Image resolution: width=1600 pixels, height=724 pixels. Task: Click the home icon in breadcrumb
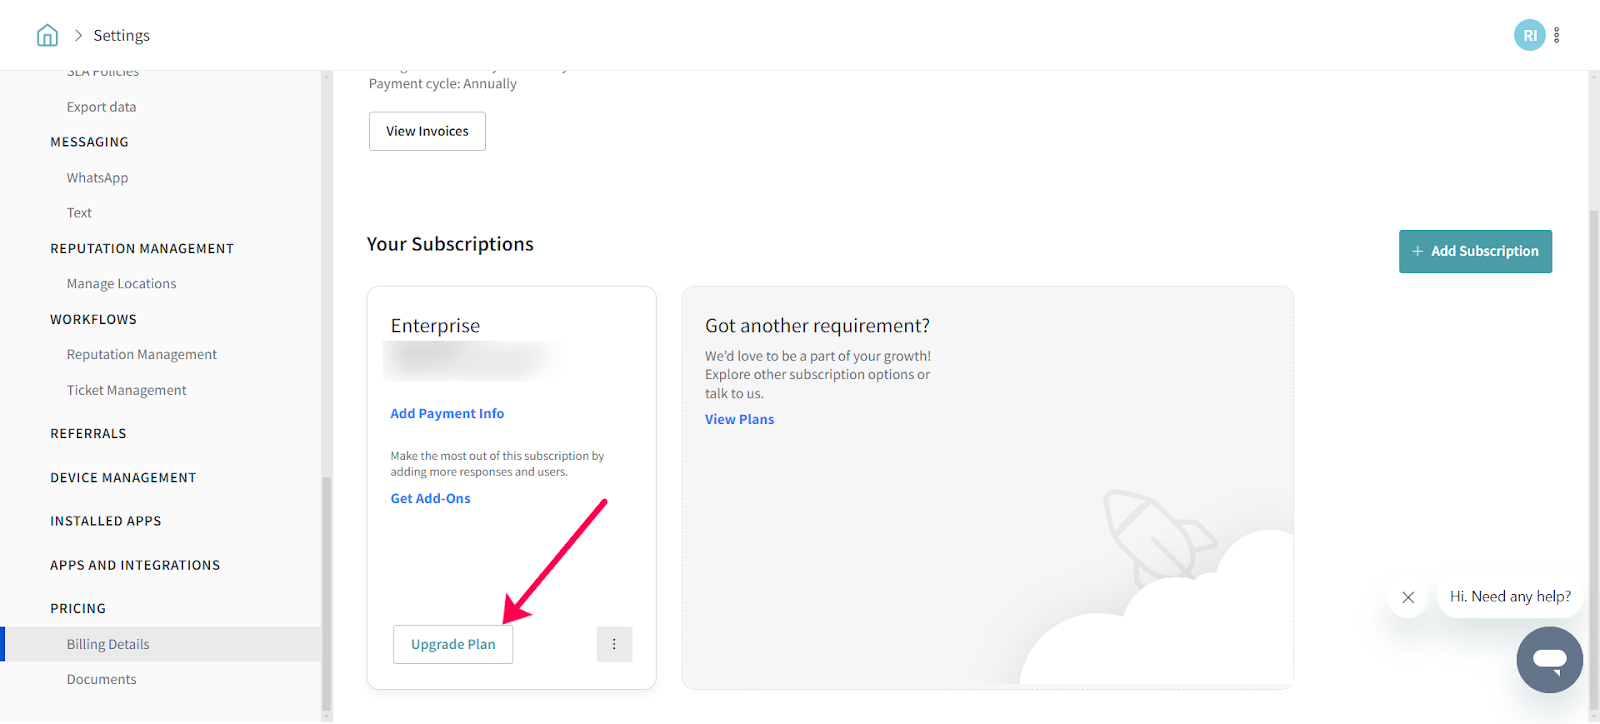47,36
